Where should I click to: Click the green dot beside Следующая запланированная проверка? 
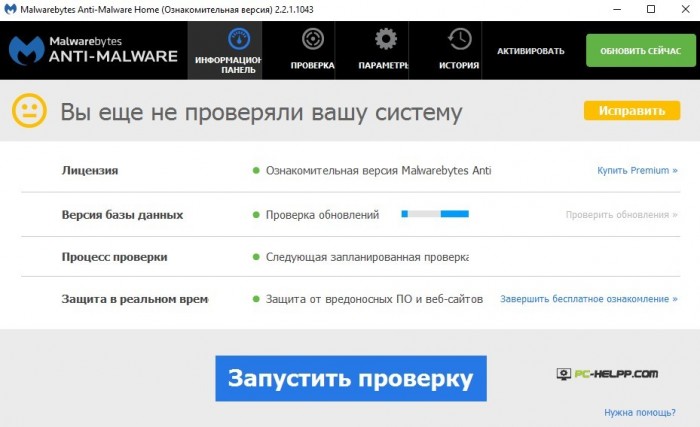tap(256, 257)
